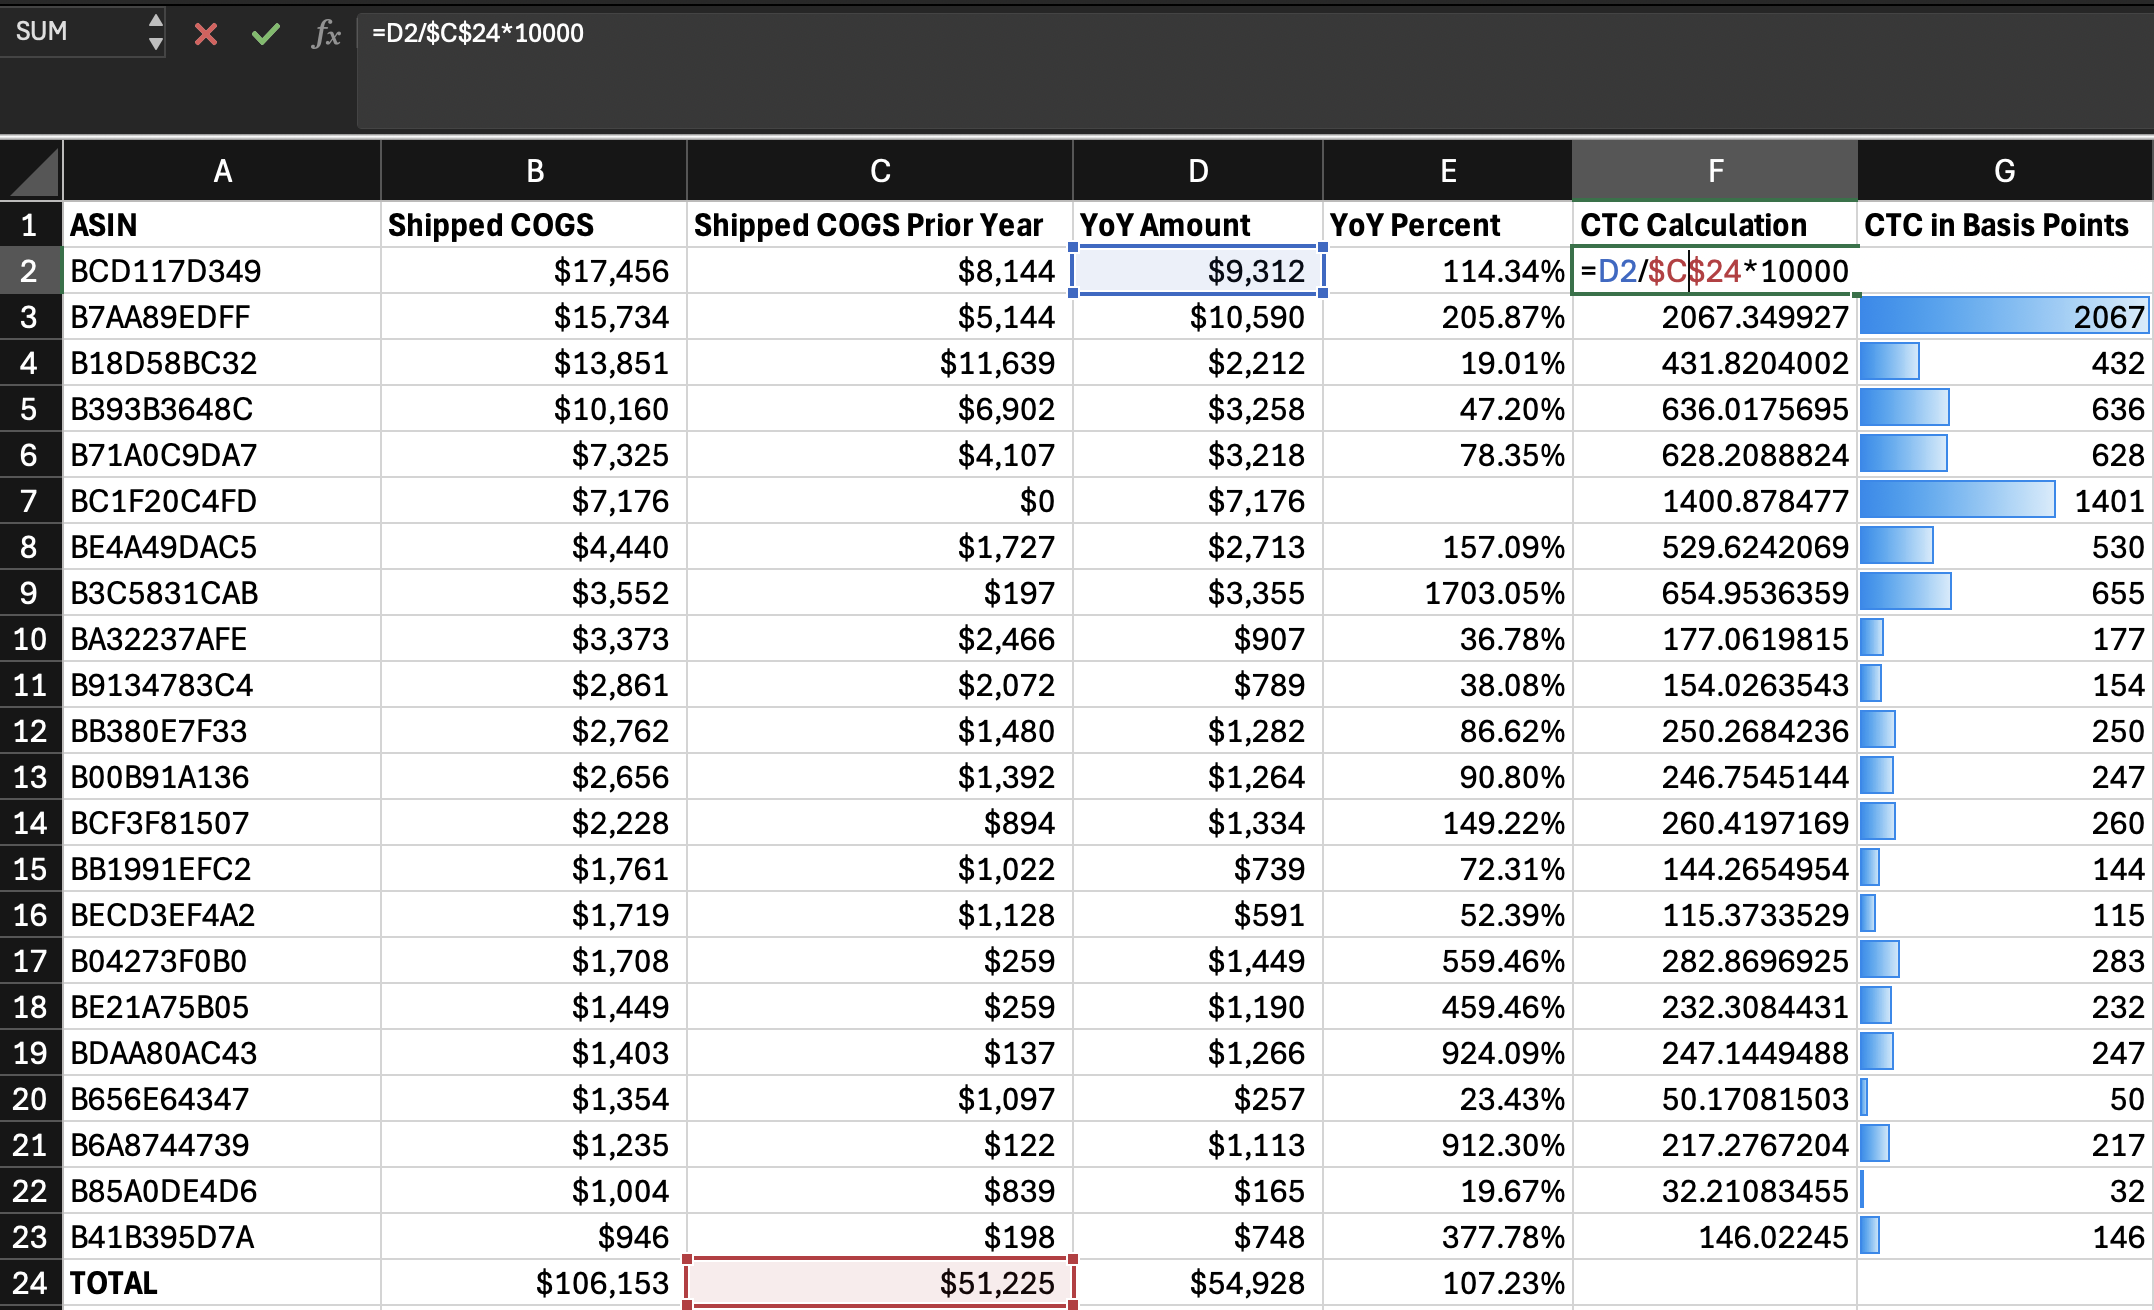This screenshot has width=2154, height=1310.
Task: Click the $9,312 YoY Amount cell
Action: pos(1197,271)
